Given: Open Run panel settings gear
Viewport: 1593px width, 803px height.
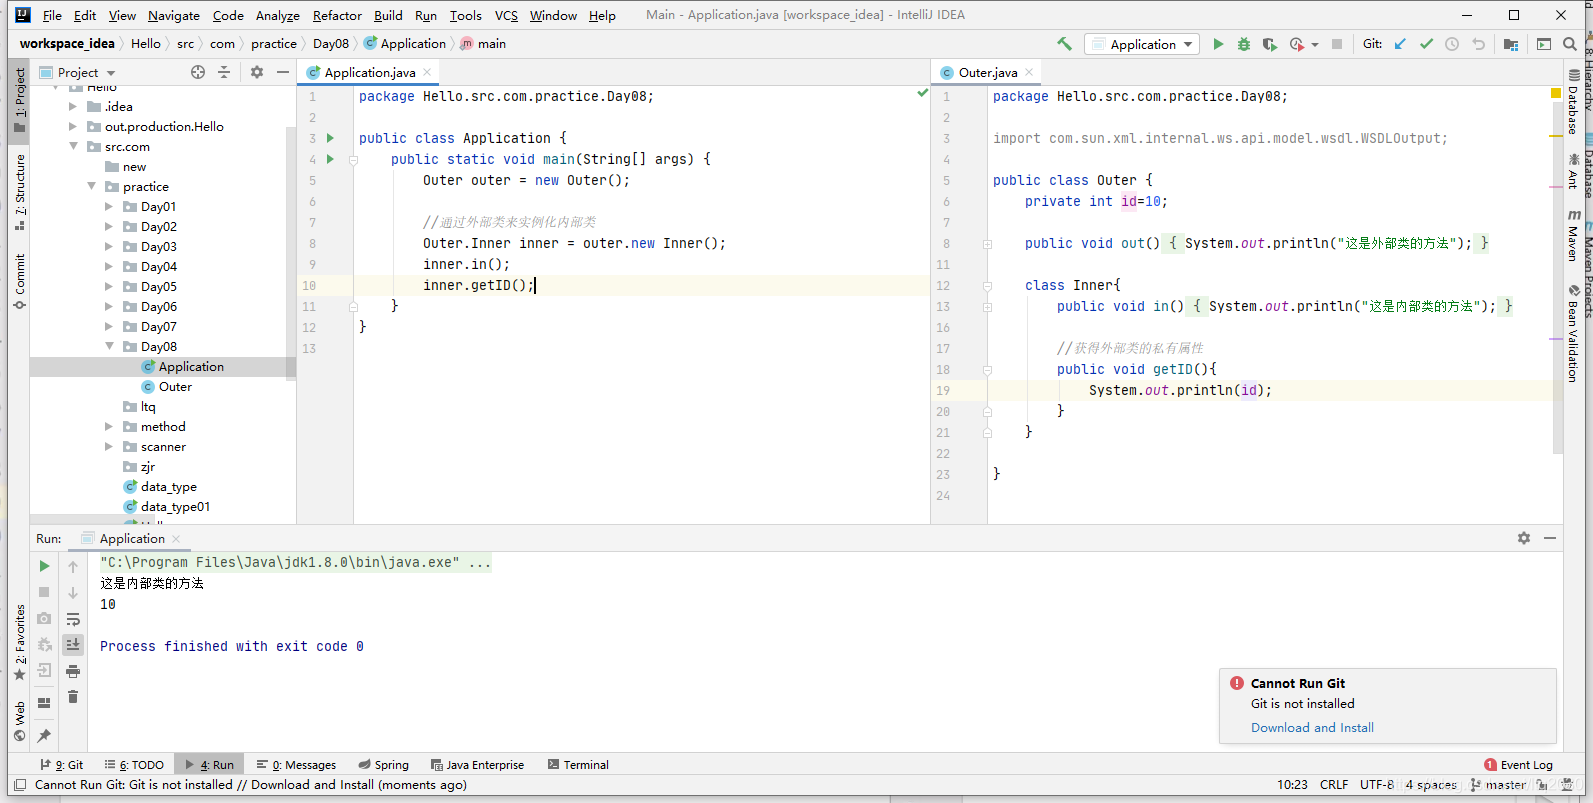Looking at the screenshot, I should tap(1524, 538).
